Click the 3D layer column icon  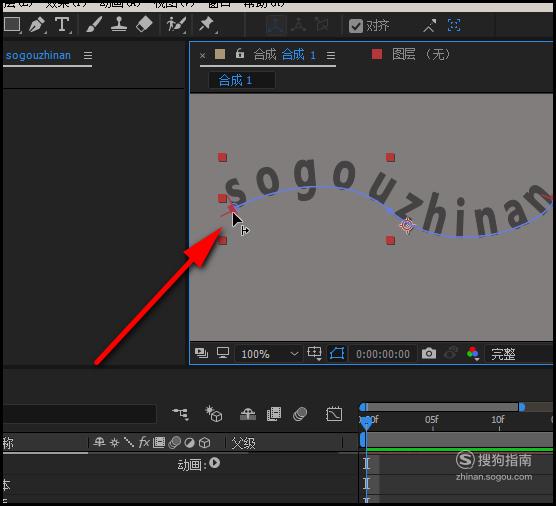click(205, 443)
